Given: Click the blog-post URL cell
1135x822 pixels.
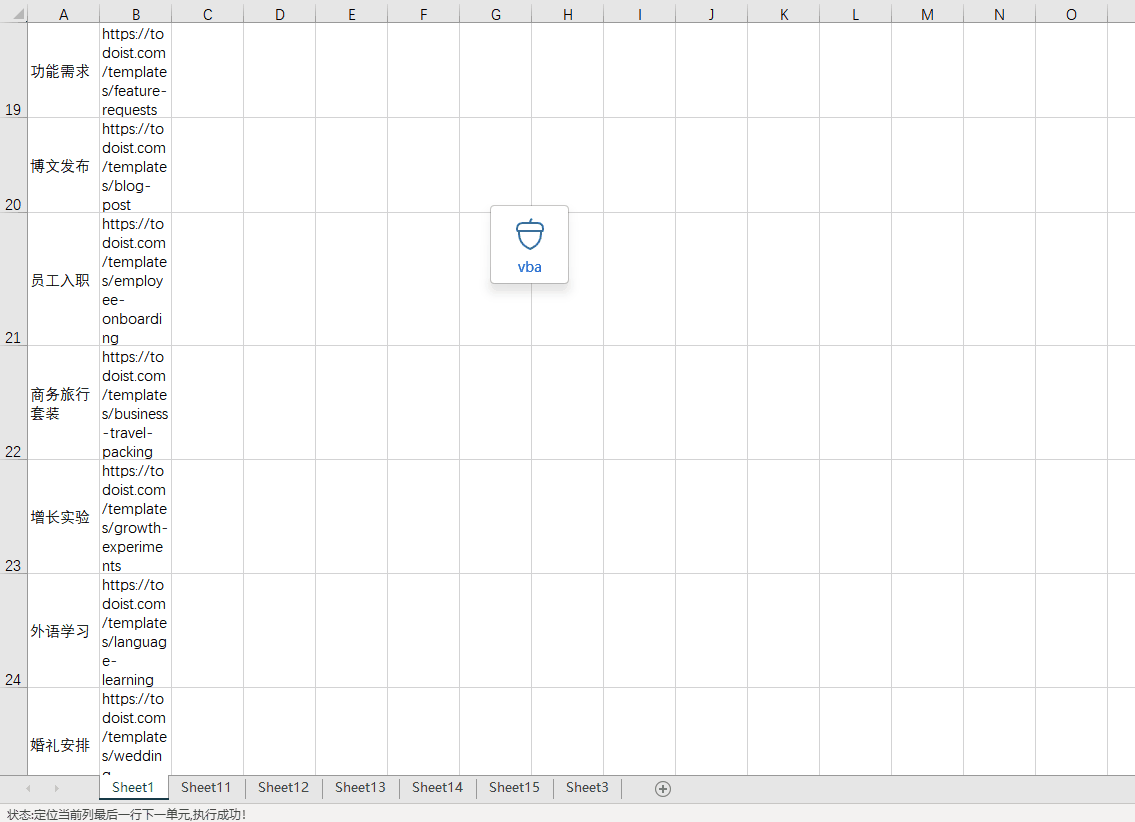Looking at the screenshot, I should point(135,166).
